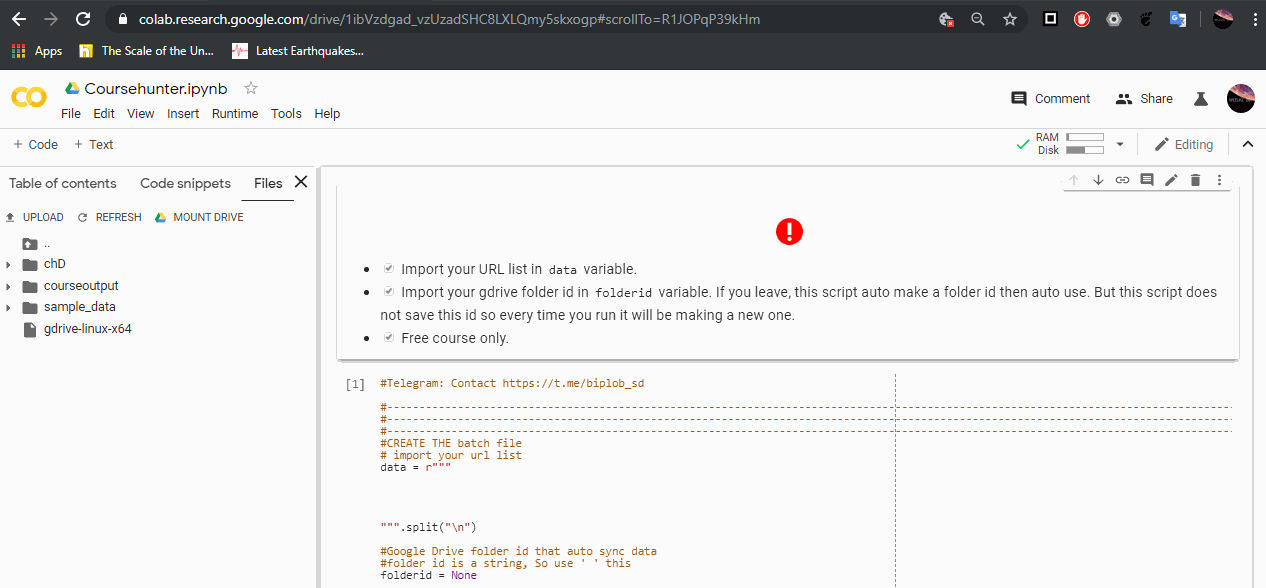Open the Apps bookmark
This screenshot has height=588, width=1266.
(x=37, y=51)
